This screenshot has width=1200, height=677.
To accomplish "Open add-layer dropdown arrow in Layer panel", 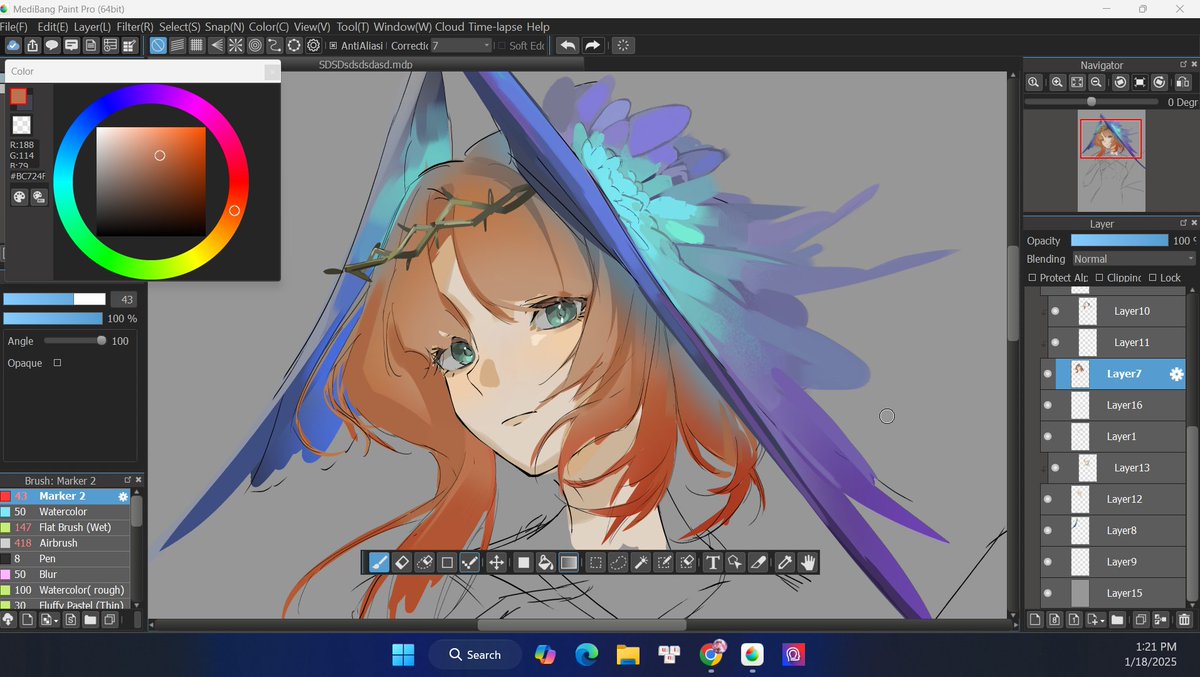I will point(1102,620).
